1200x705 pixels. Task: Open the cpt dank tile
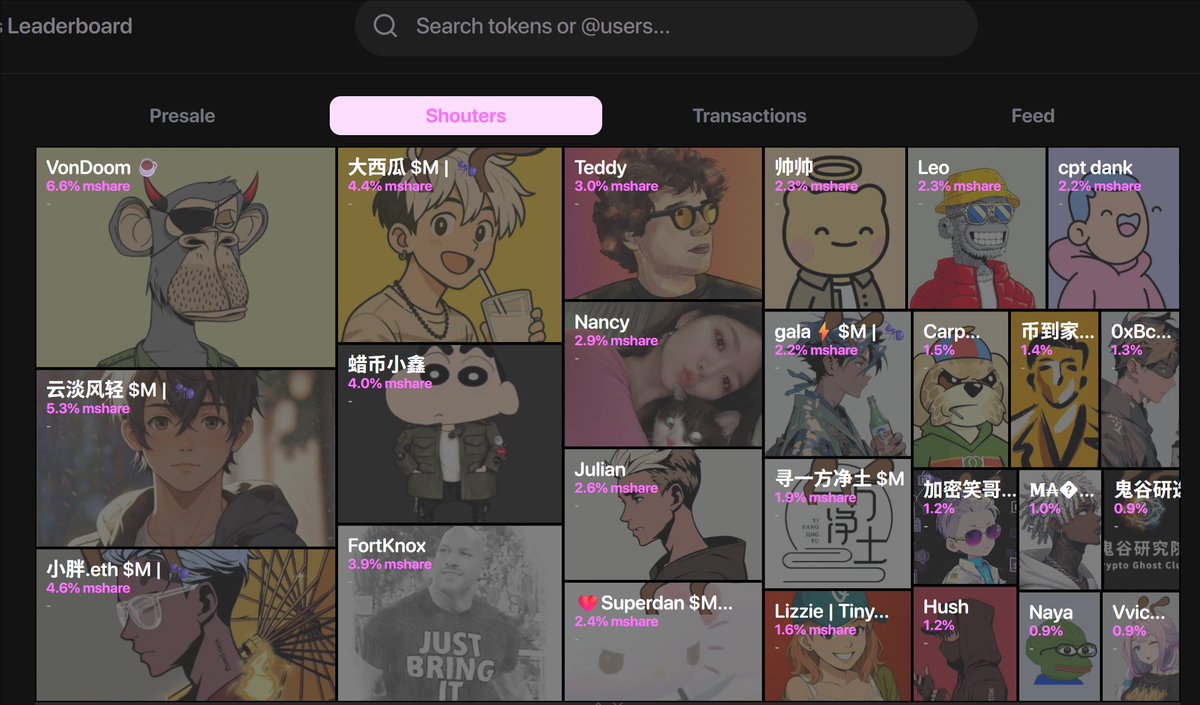click(x=1114, y=228)
